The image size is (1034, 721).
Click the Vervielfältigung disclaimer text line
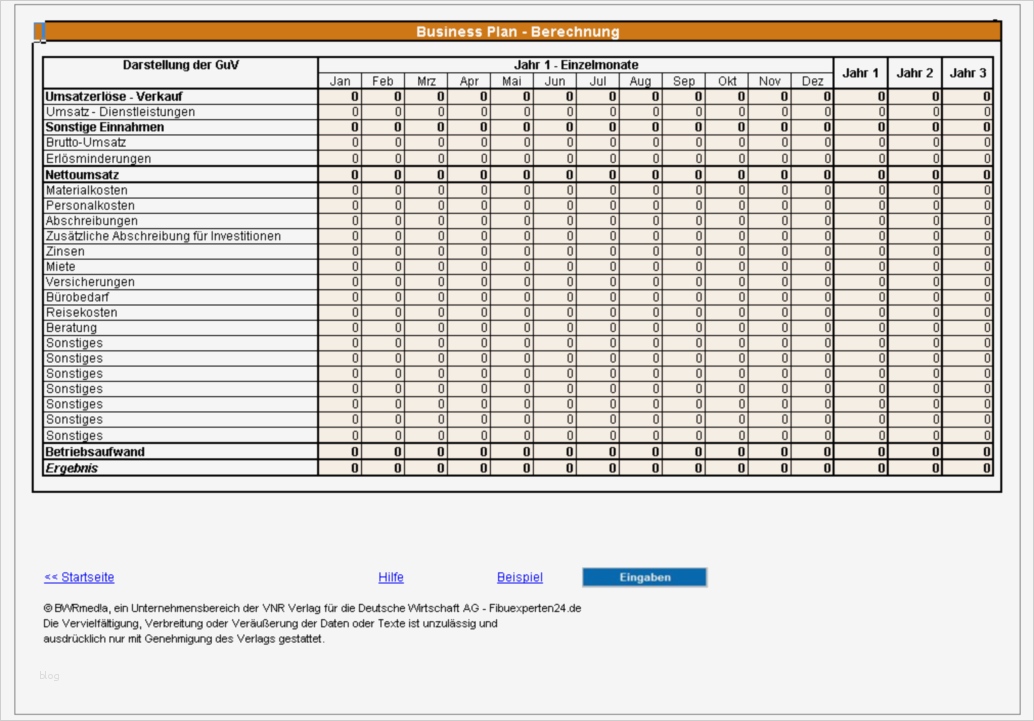tap(270, 623)
